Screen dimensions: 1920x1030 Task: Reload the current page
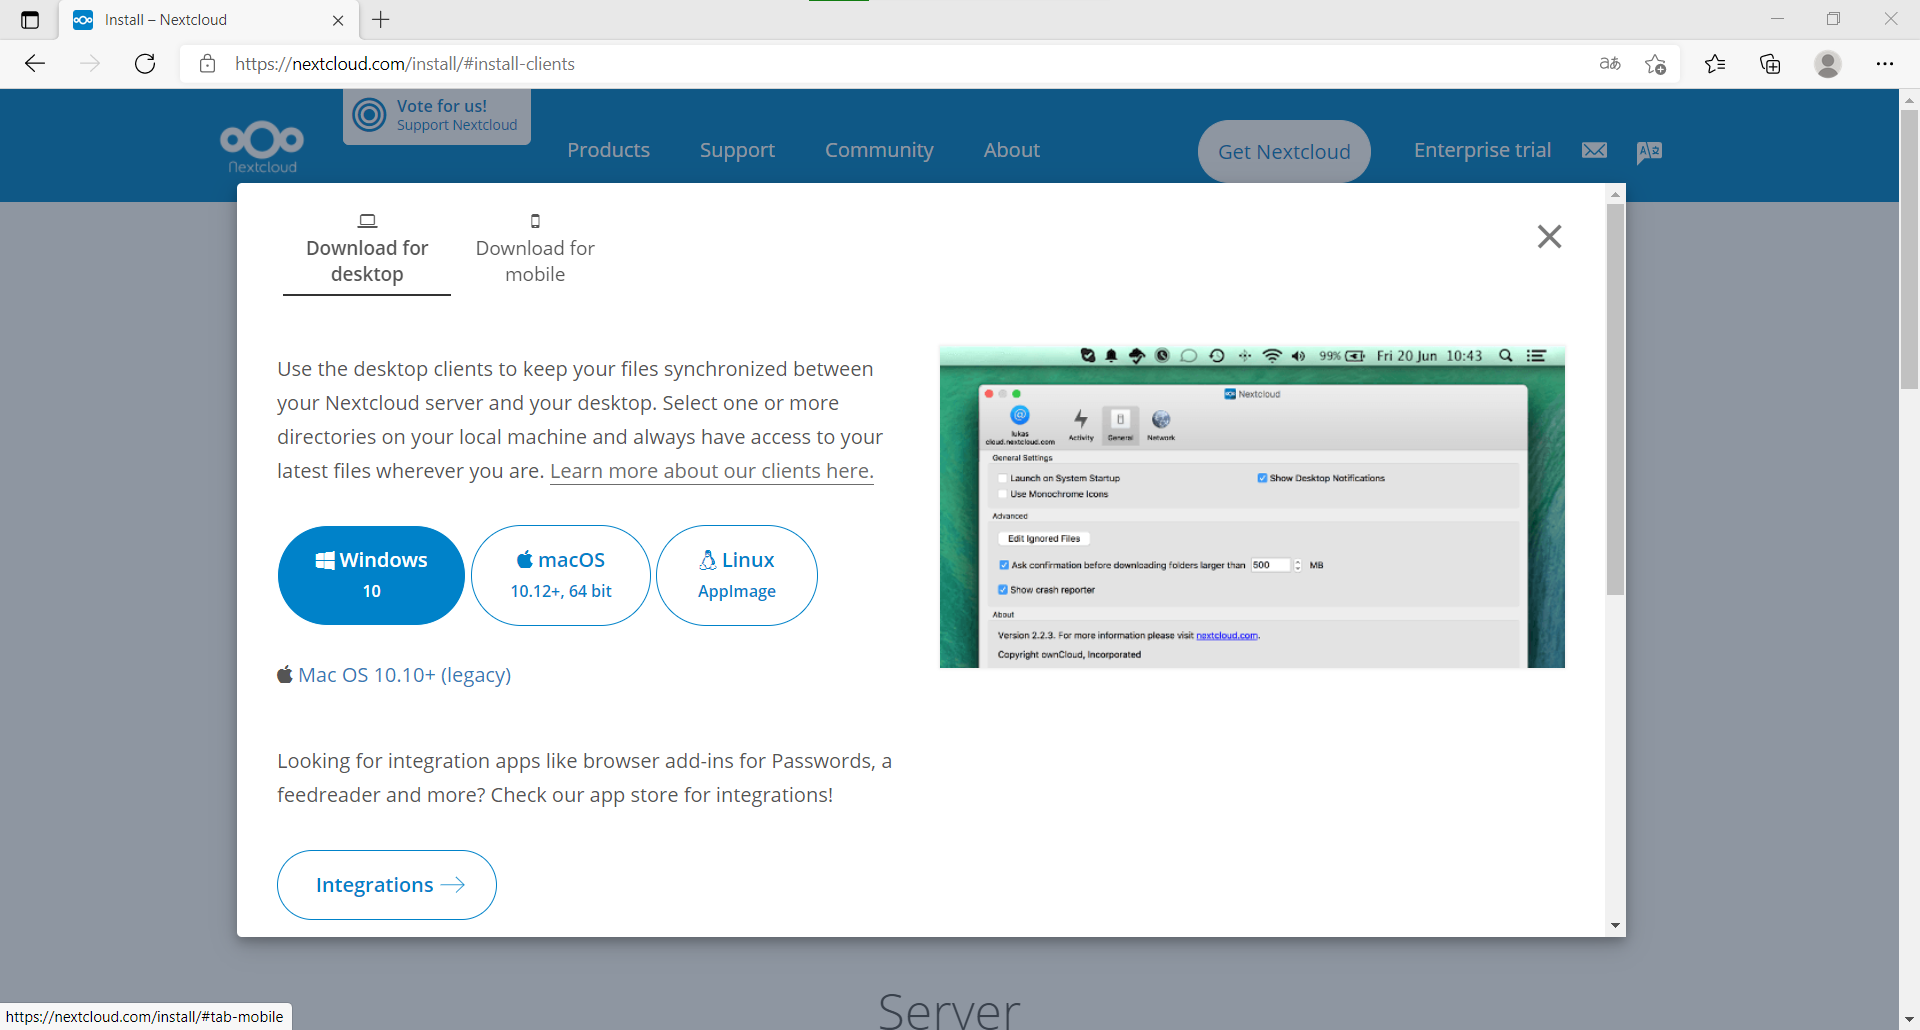click(x=145, y=64)
